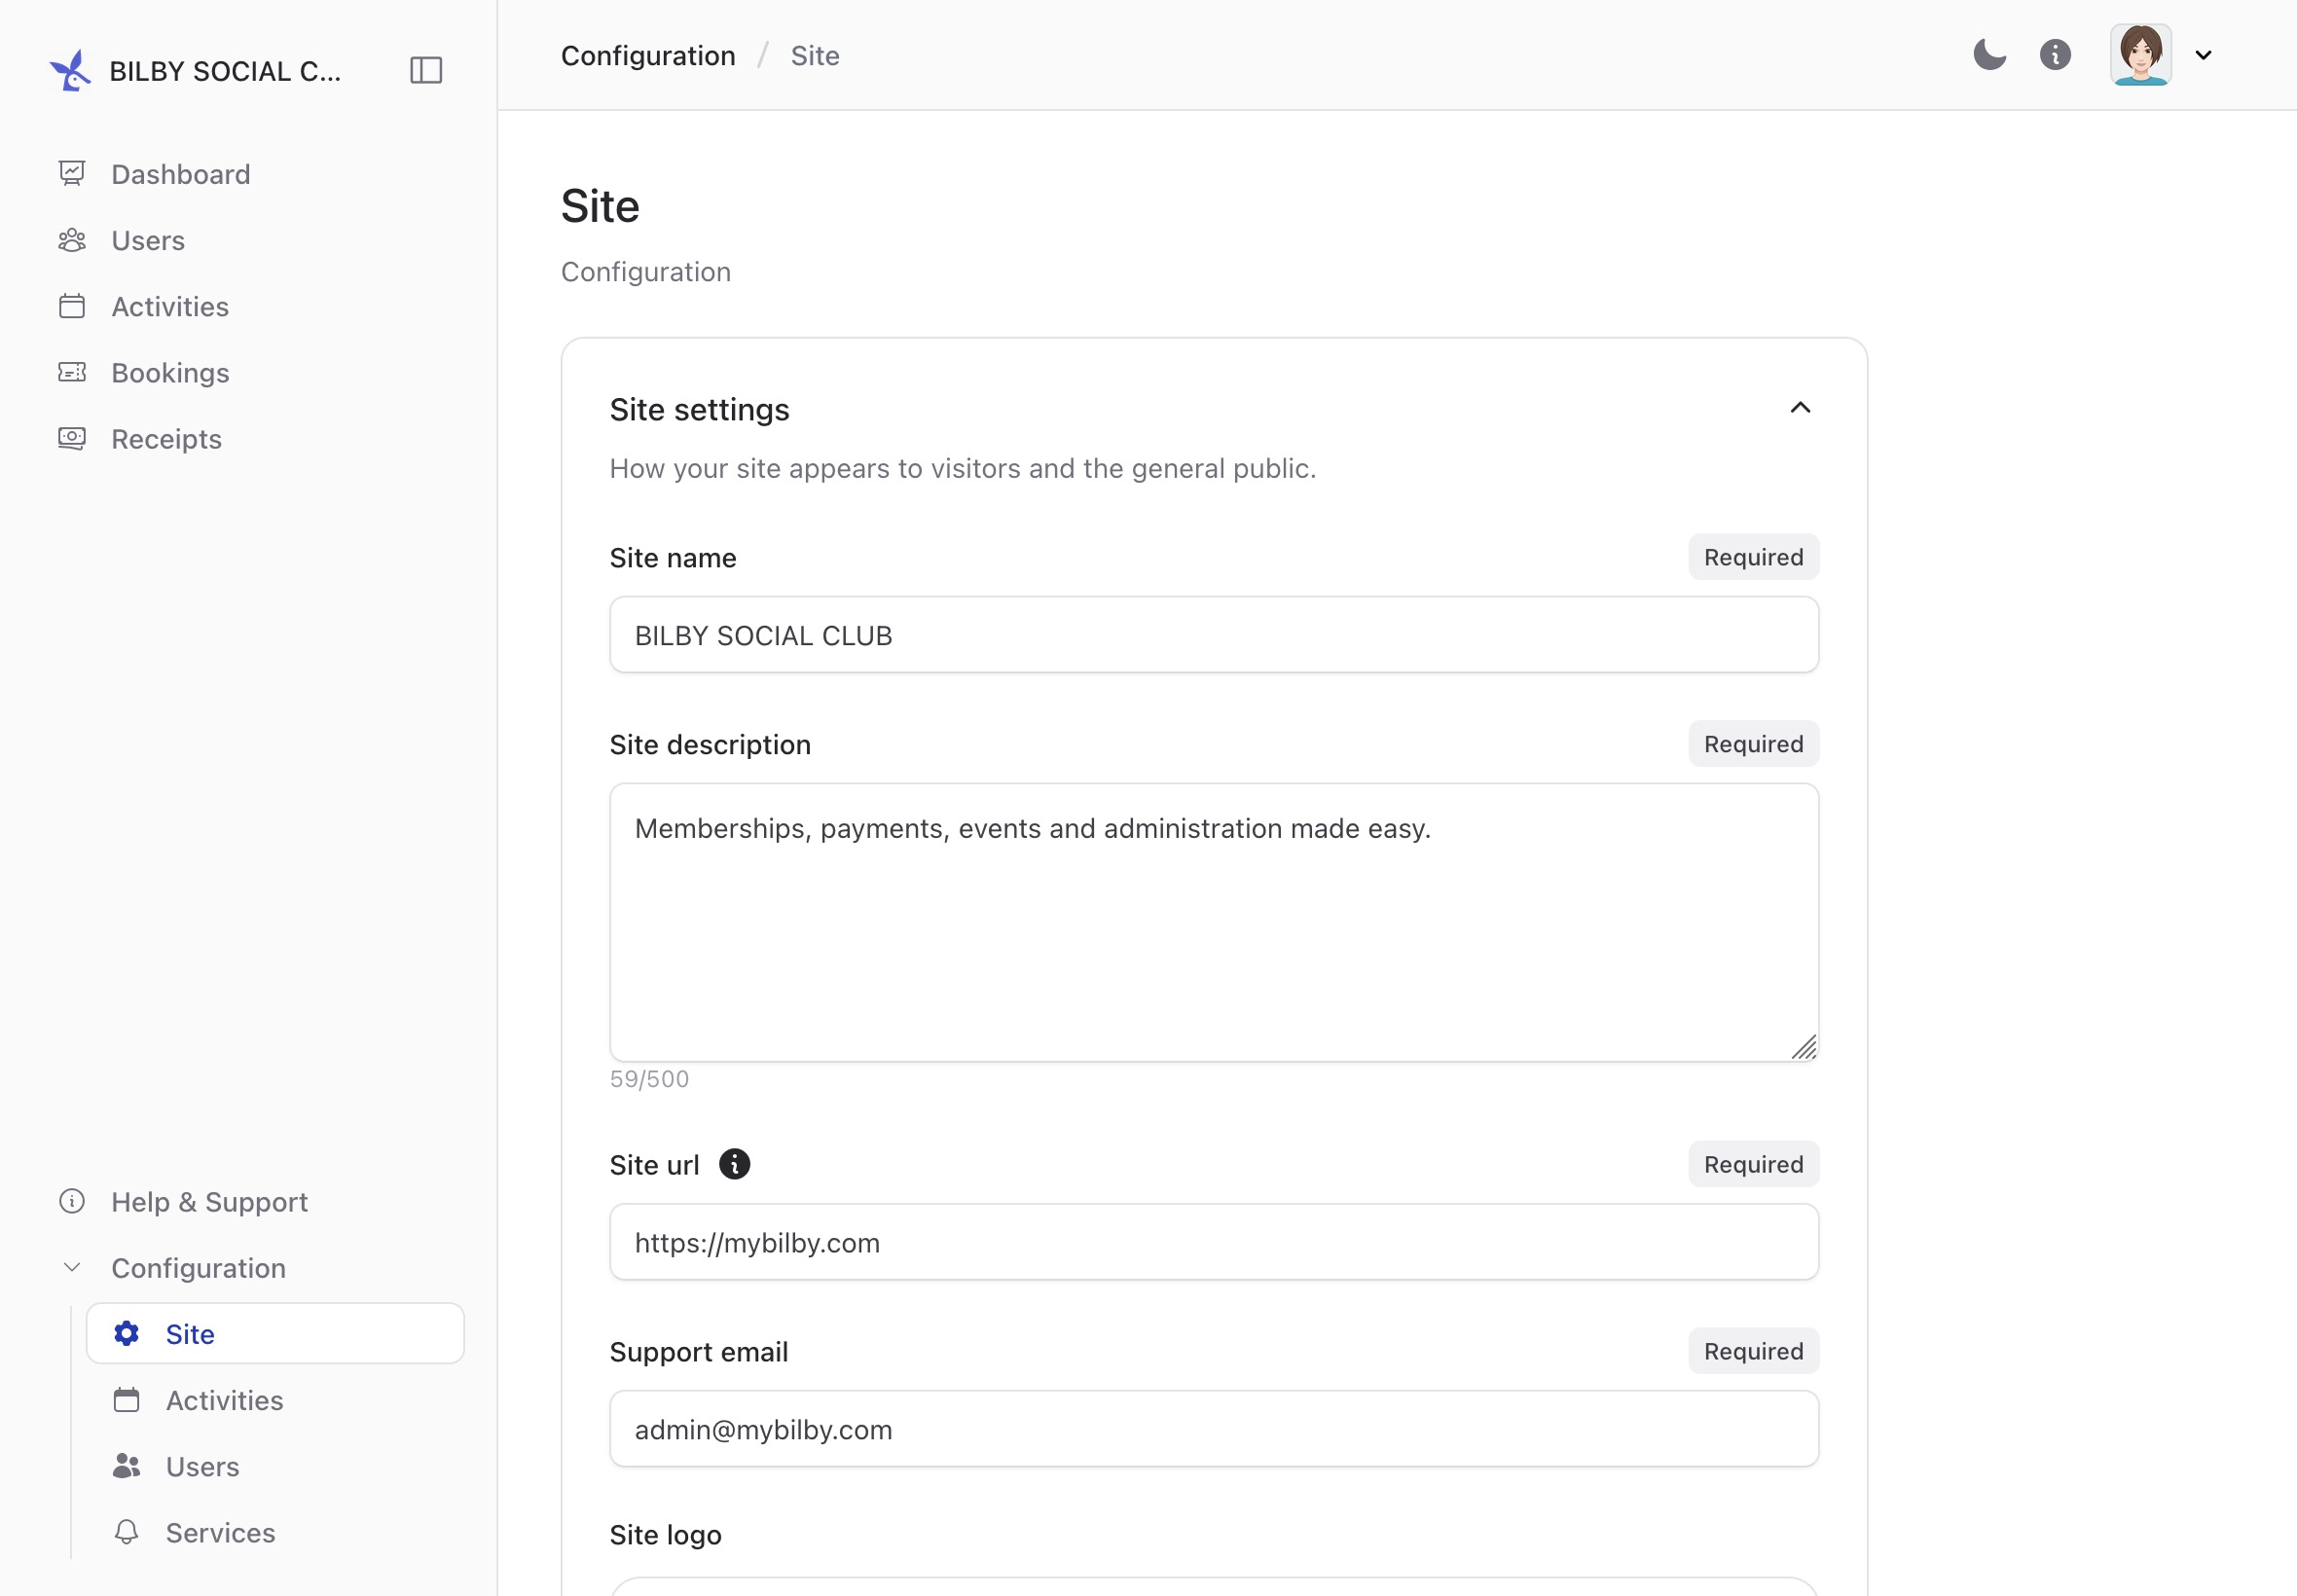The width and height of the screenshot is (2297, 1596).
Task: Click the Services bell icon
Action: [x=127, y=1532]
